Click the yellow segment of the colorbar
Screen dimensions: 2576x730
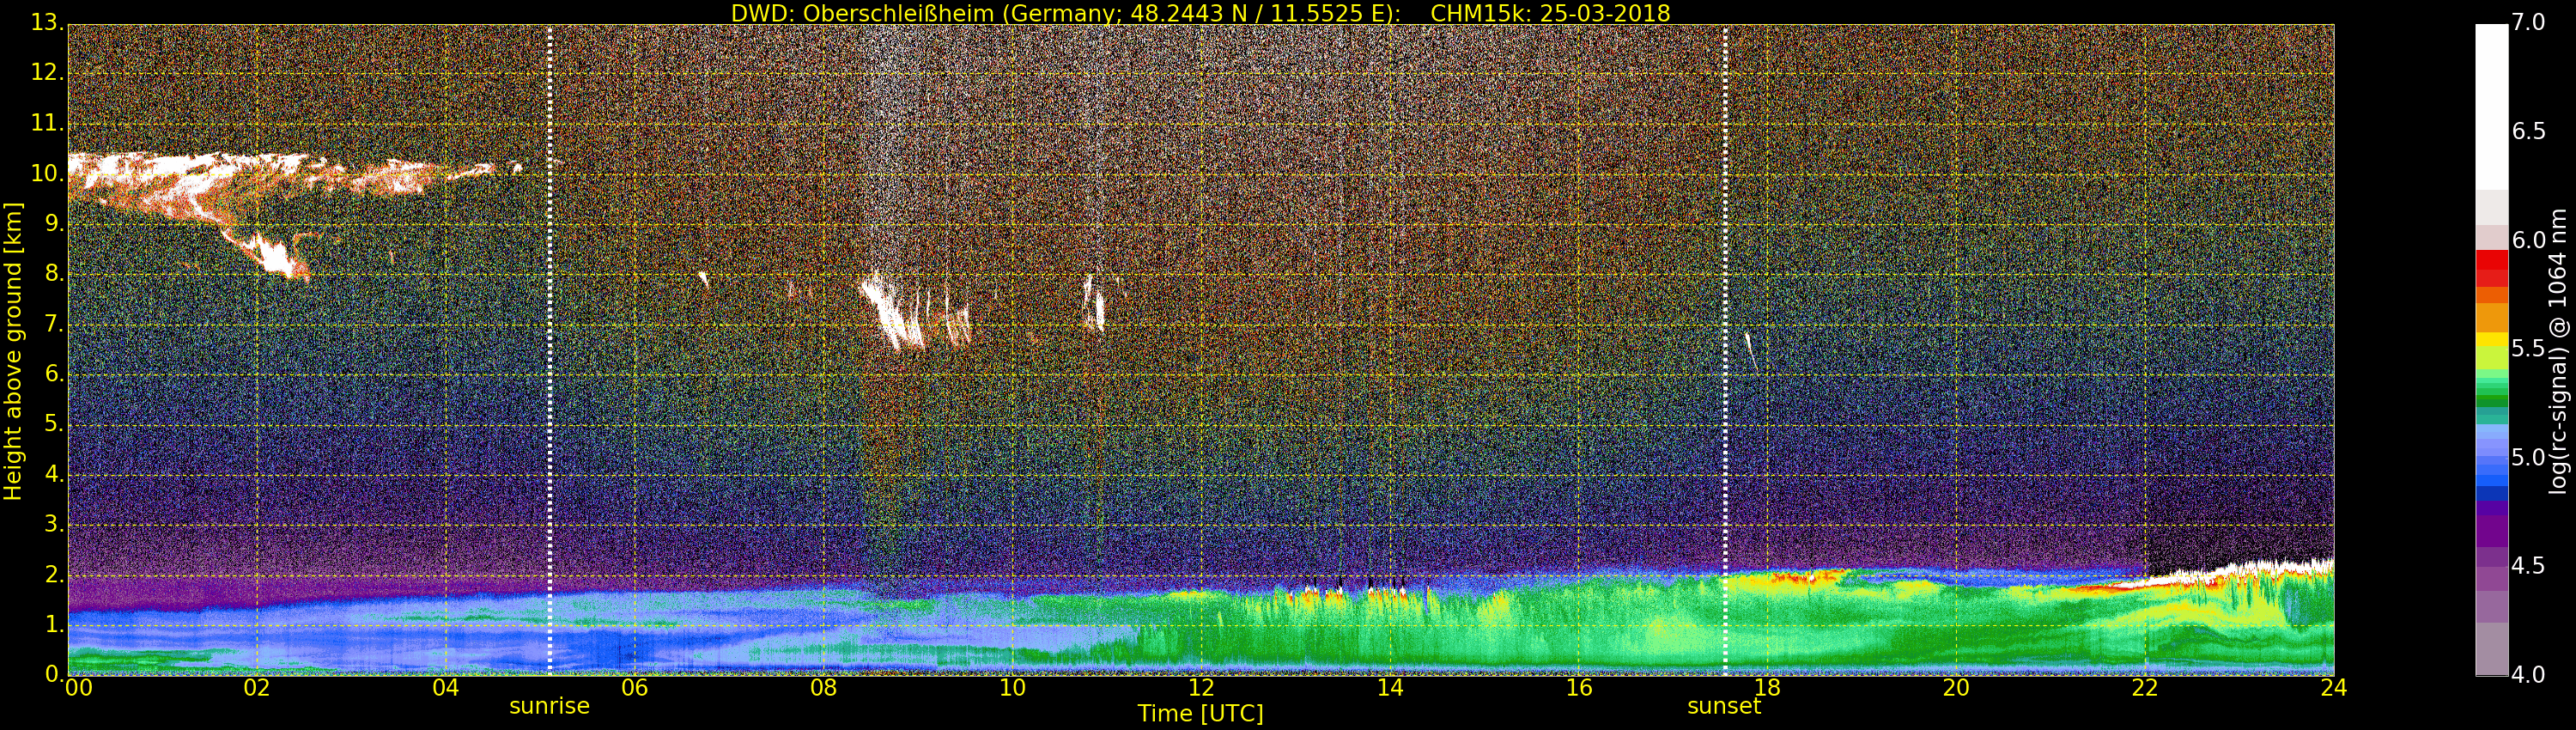[x=2491, y=340]
